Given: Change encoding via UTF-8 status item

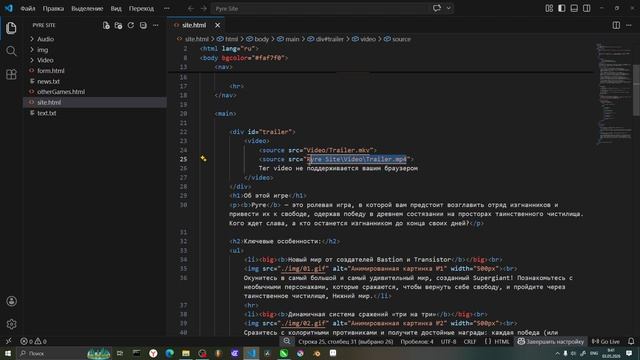Looking at the screenshot, I should (x=448, y=341).
